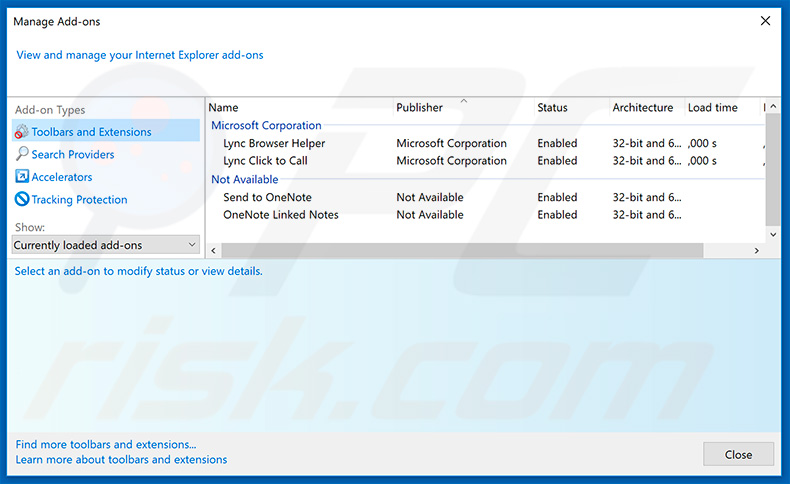Select the Send to OneNote add-on
The height and width of the screenshot is (484, 790).
click(x=267, y=197)
